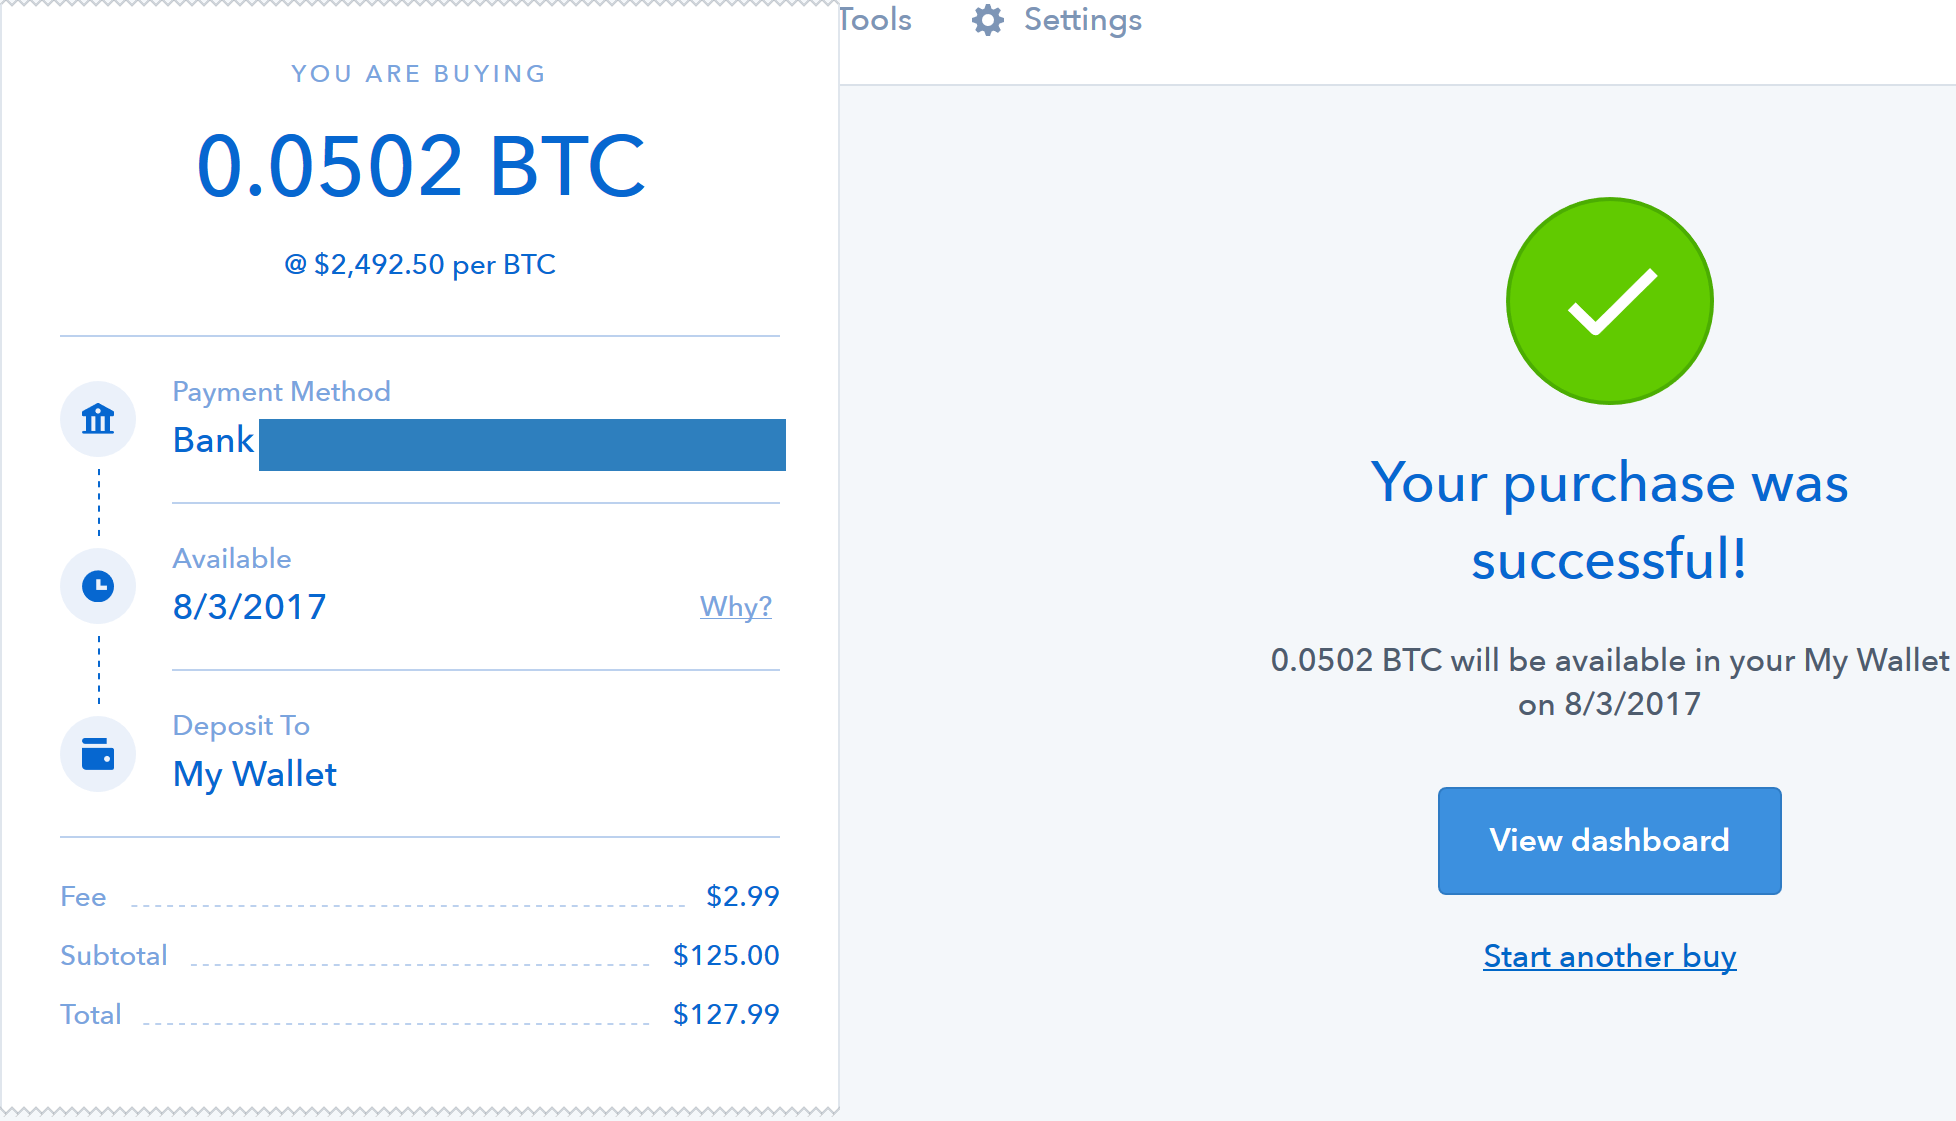Click the wallet deposit icon
Image resolution: width=1956 pixels, height=1121 pixels.
97,754
